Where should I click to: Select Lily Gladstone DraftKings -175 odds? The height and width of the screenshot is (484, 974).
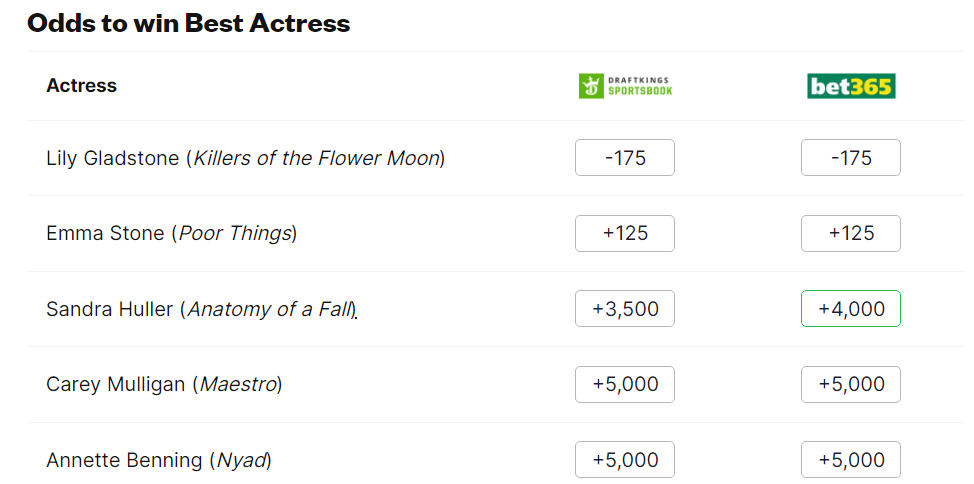point(625,158)
